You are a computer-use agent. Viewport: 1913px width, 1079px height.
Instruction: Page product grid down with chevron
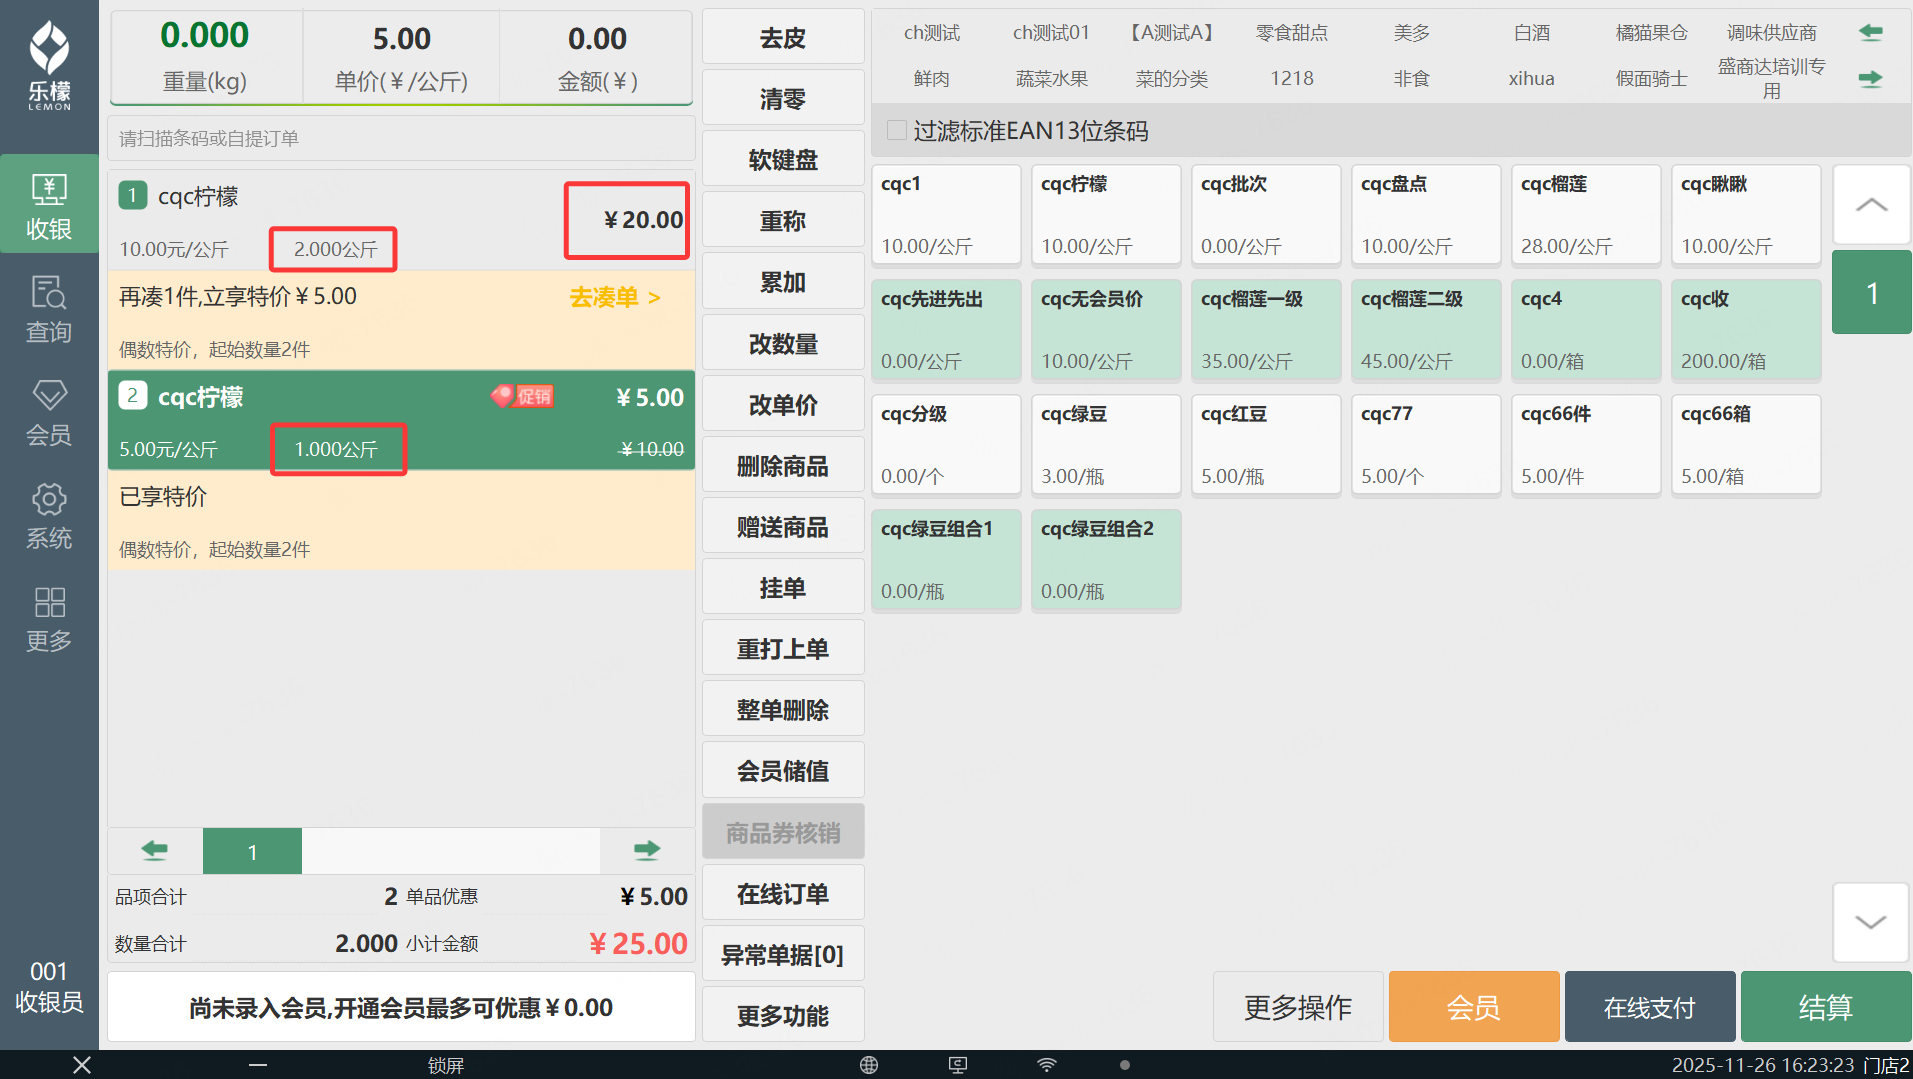click(1871, 922)
